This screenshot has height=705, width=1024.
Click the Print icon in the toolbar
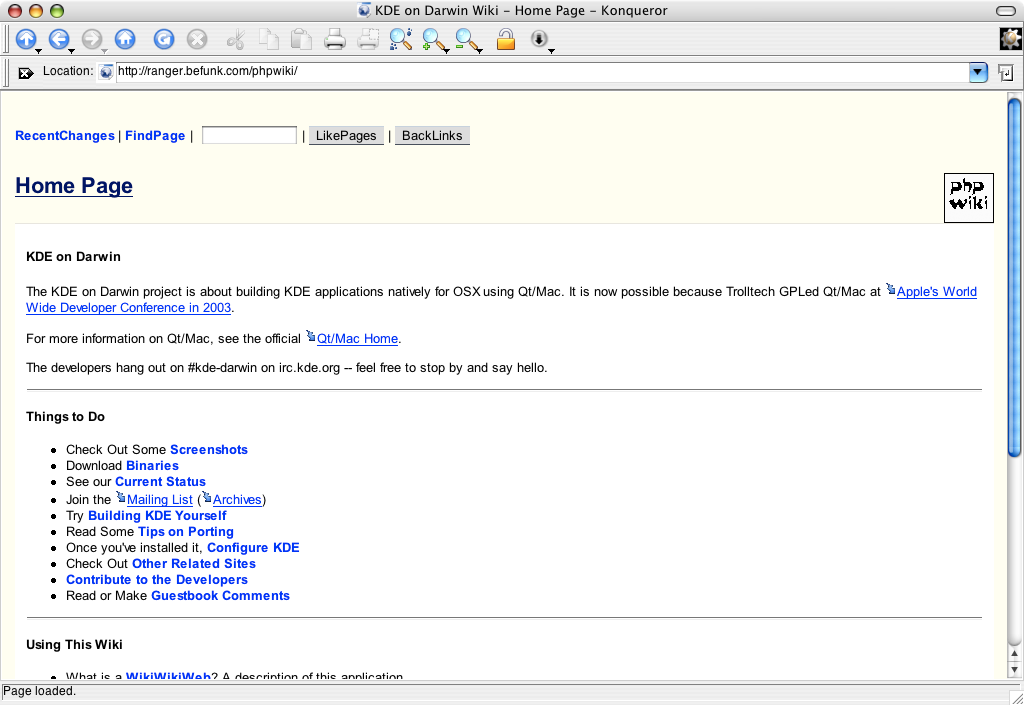[x=335, y=39]
